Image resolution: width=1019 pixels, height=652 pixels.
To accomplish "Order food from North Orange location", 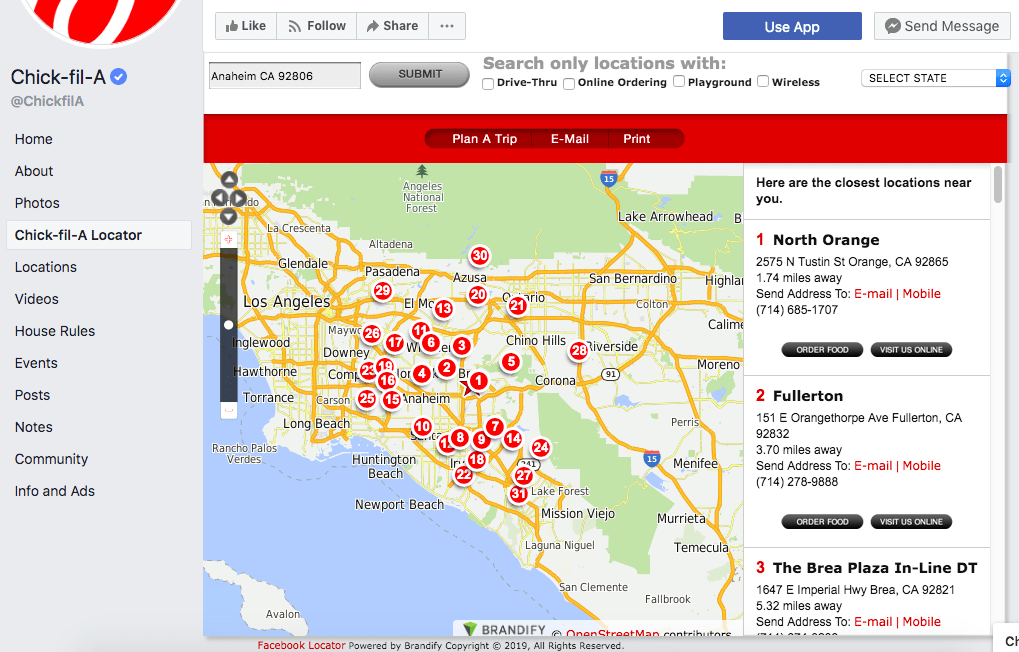I will tap(822, 350).
